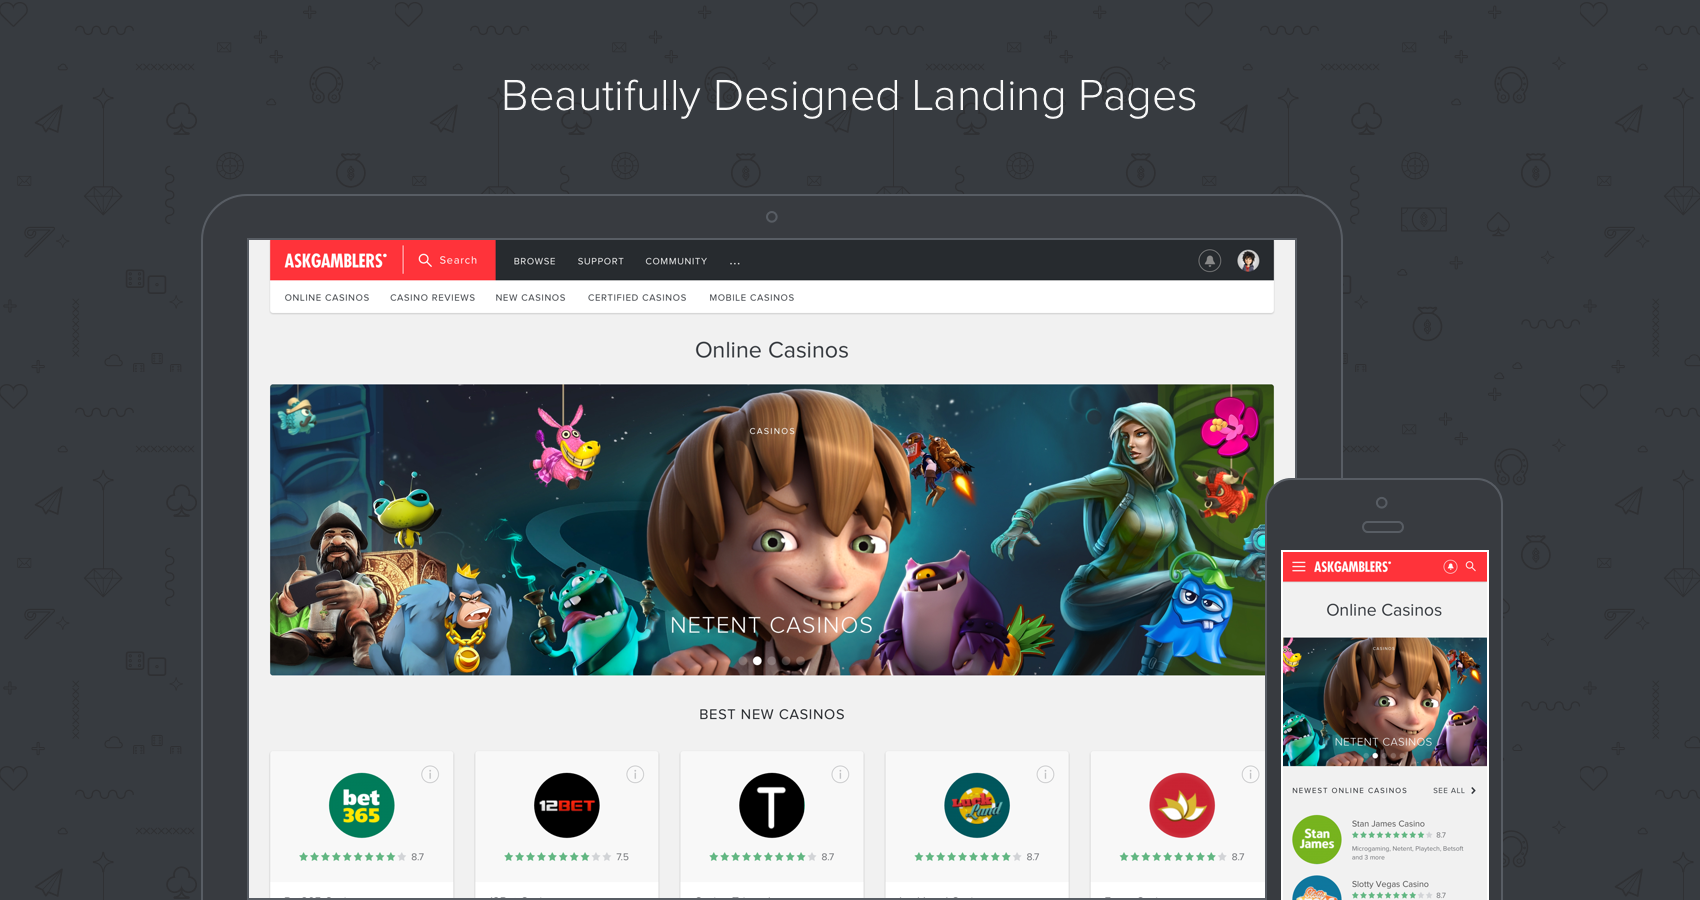Open NetEnt Casinos banner on phone

[1384, 702]
